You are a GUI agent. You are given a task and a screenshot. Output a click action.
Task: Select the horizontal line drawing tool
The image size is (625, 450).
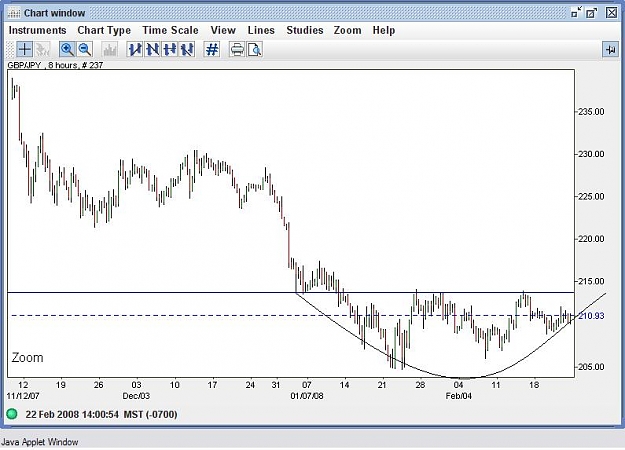(x=170, y=49)
